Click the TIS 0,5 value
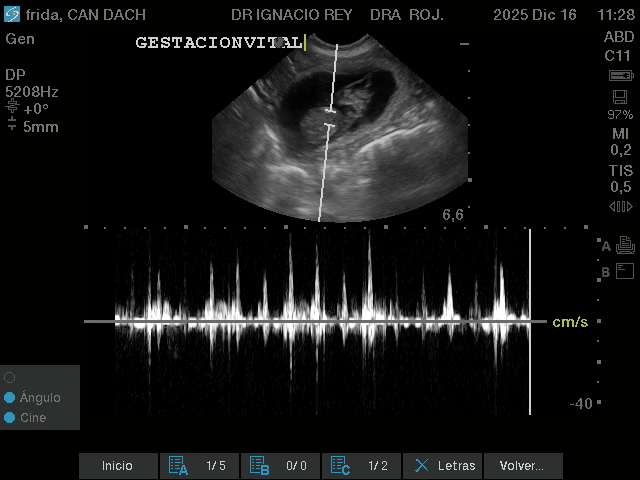 [x=621, y=178]
